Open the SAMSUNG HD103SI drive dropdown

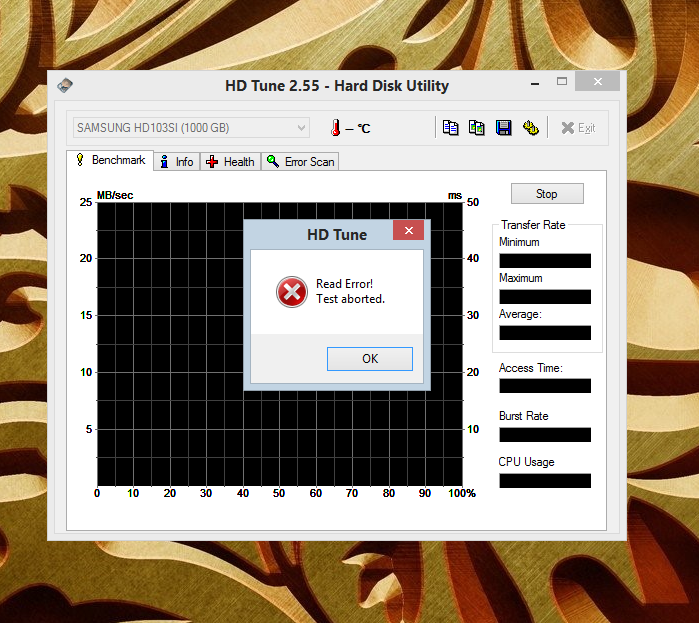[x=191, y=128]
